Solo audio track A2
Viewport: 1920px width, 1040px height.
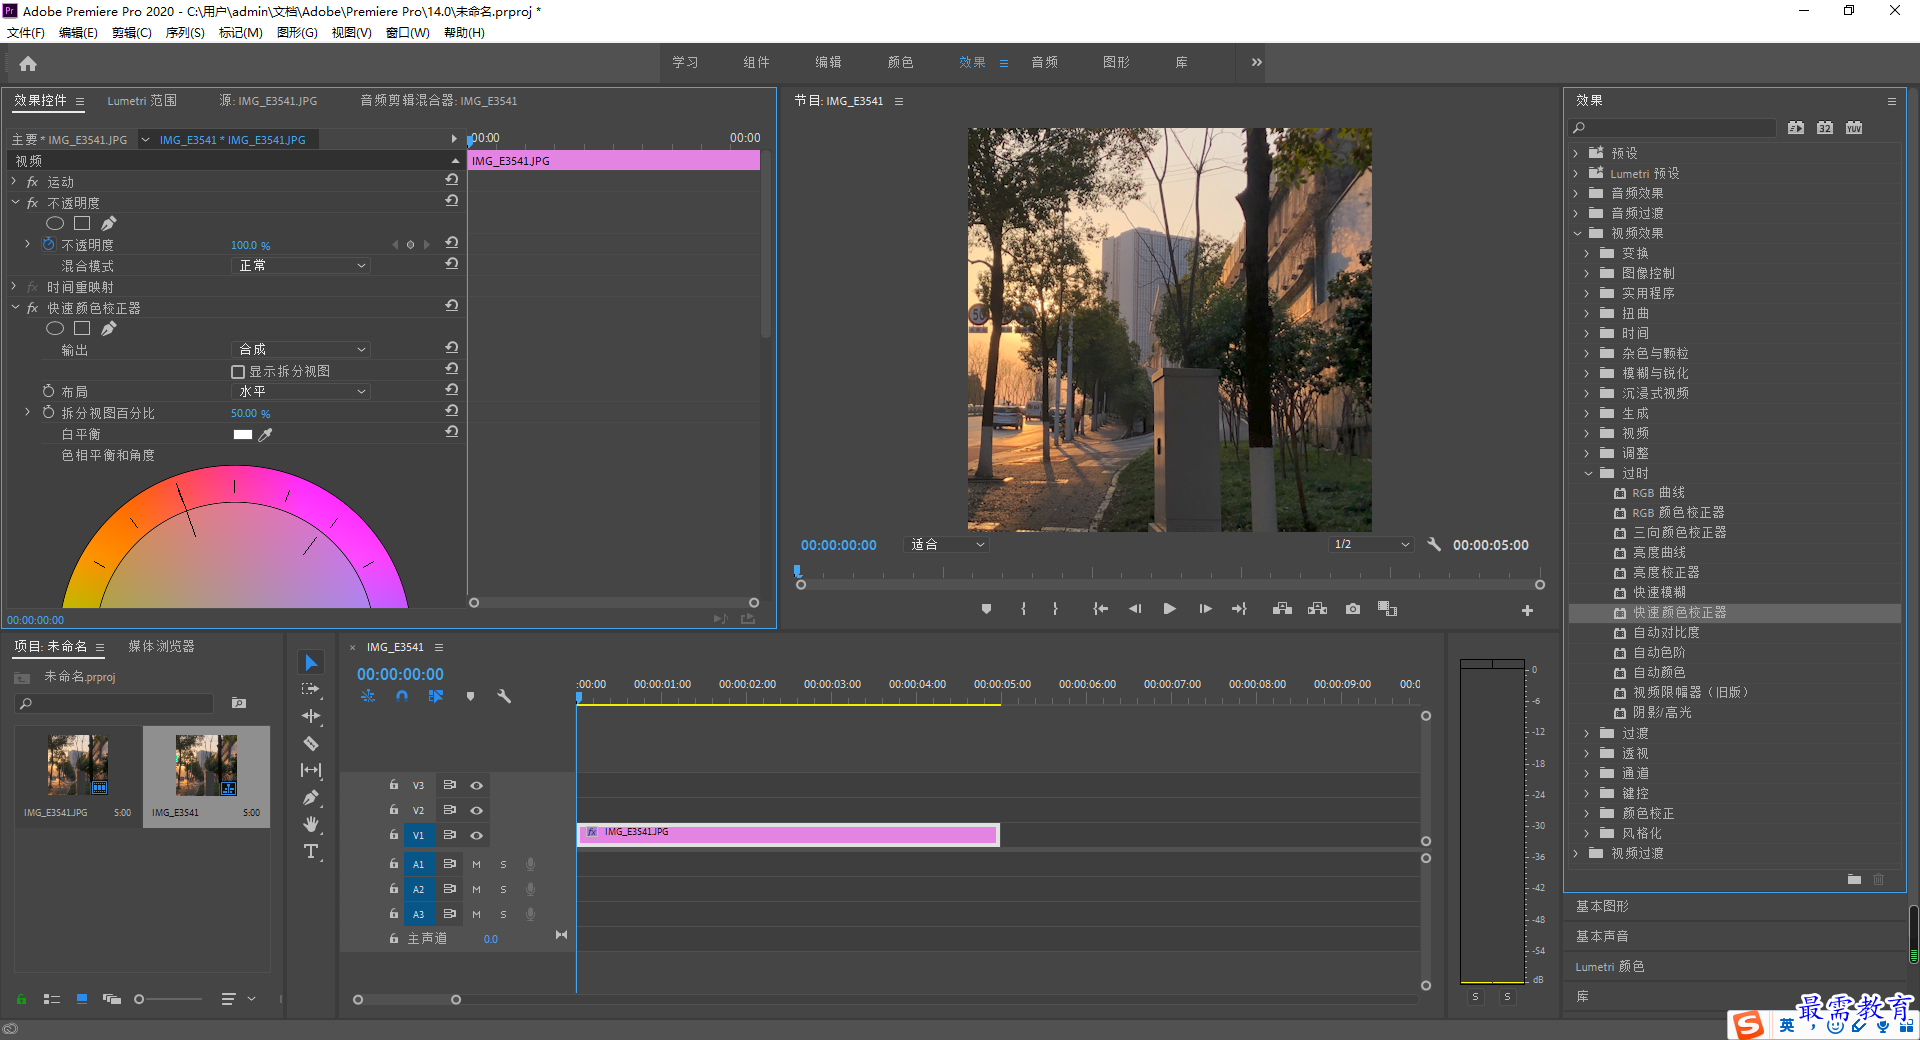pyautogui.click(x=503, y=889)
